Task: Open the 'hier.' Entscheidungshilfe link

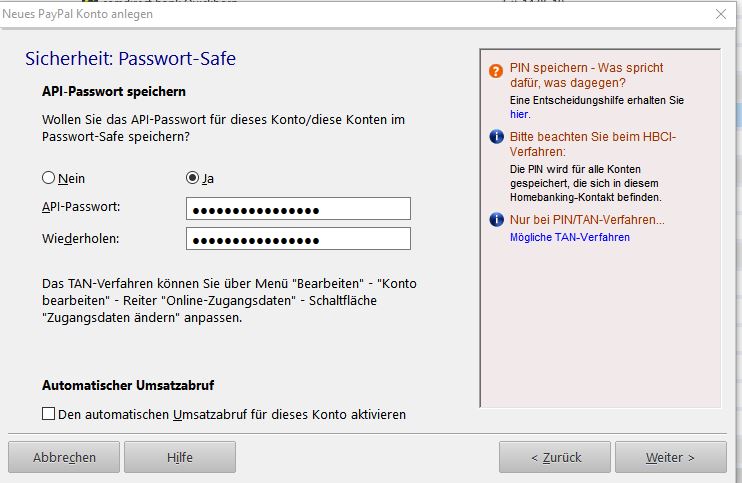Action: 519,115
